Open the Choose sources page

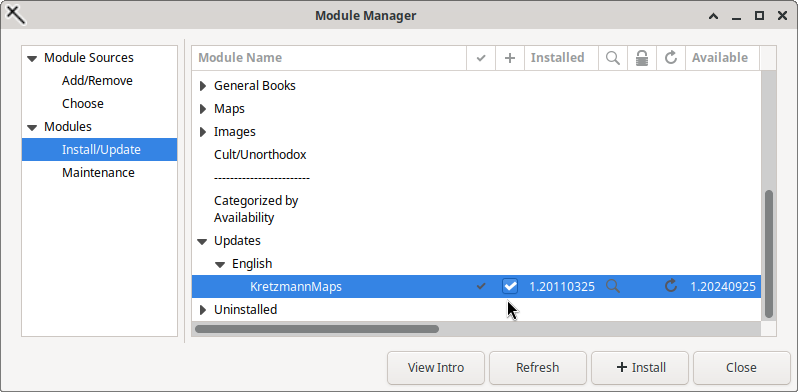click(82, 104)
